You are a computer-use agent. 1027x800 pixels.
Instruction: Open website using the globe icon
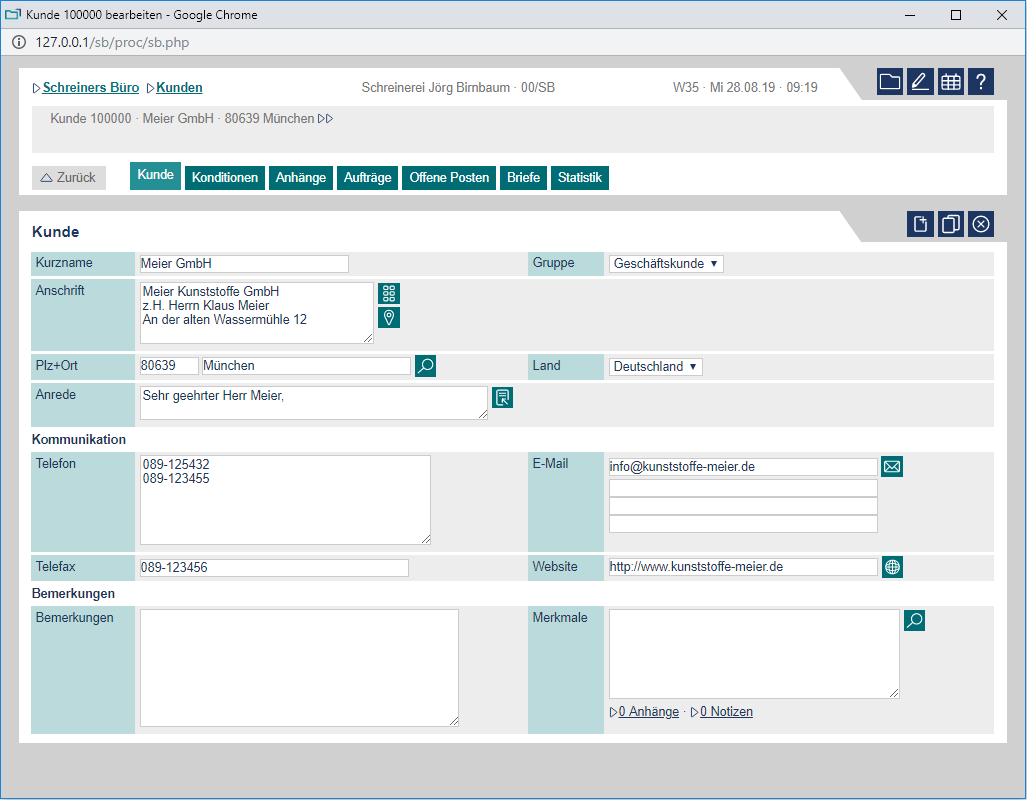[x=892, y=567]
